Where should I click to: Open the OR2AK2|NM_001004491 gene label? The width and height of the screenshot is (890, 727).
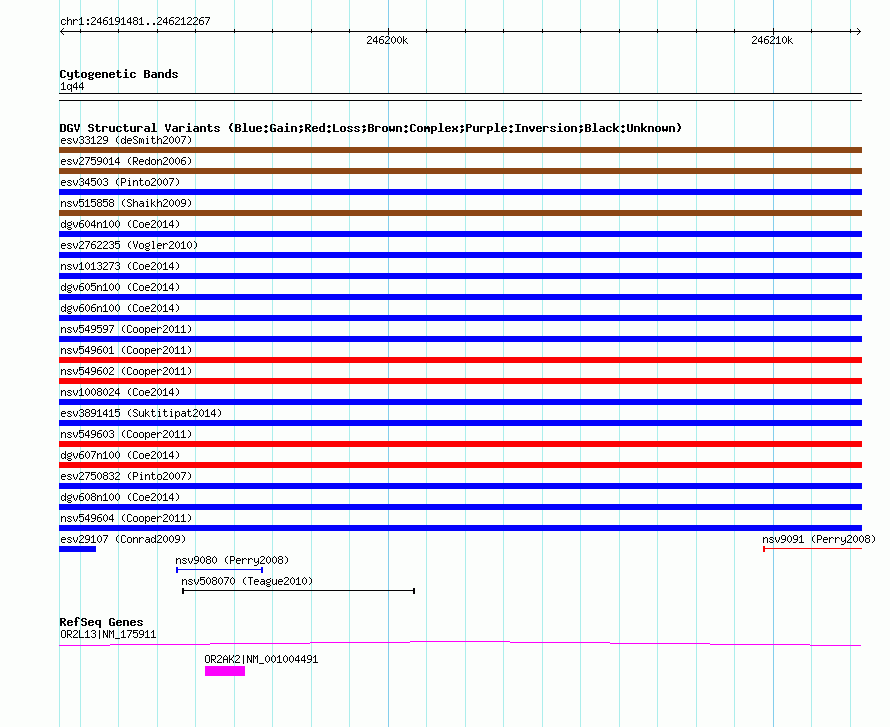tap(261, 659)
